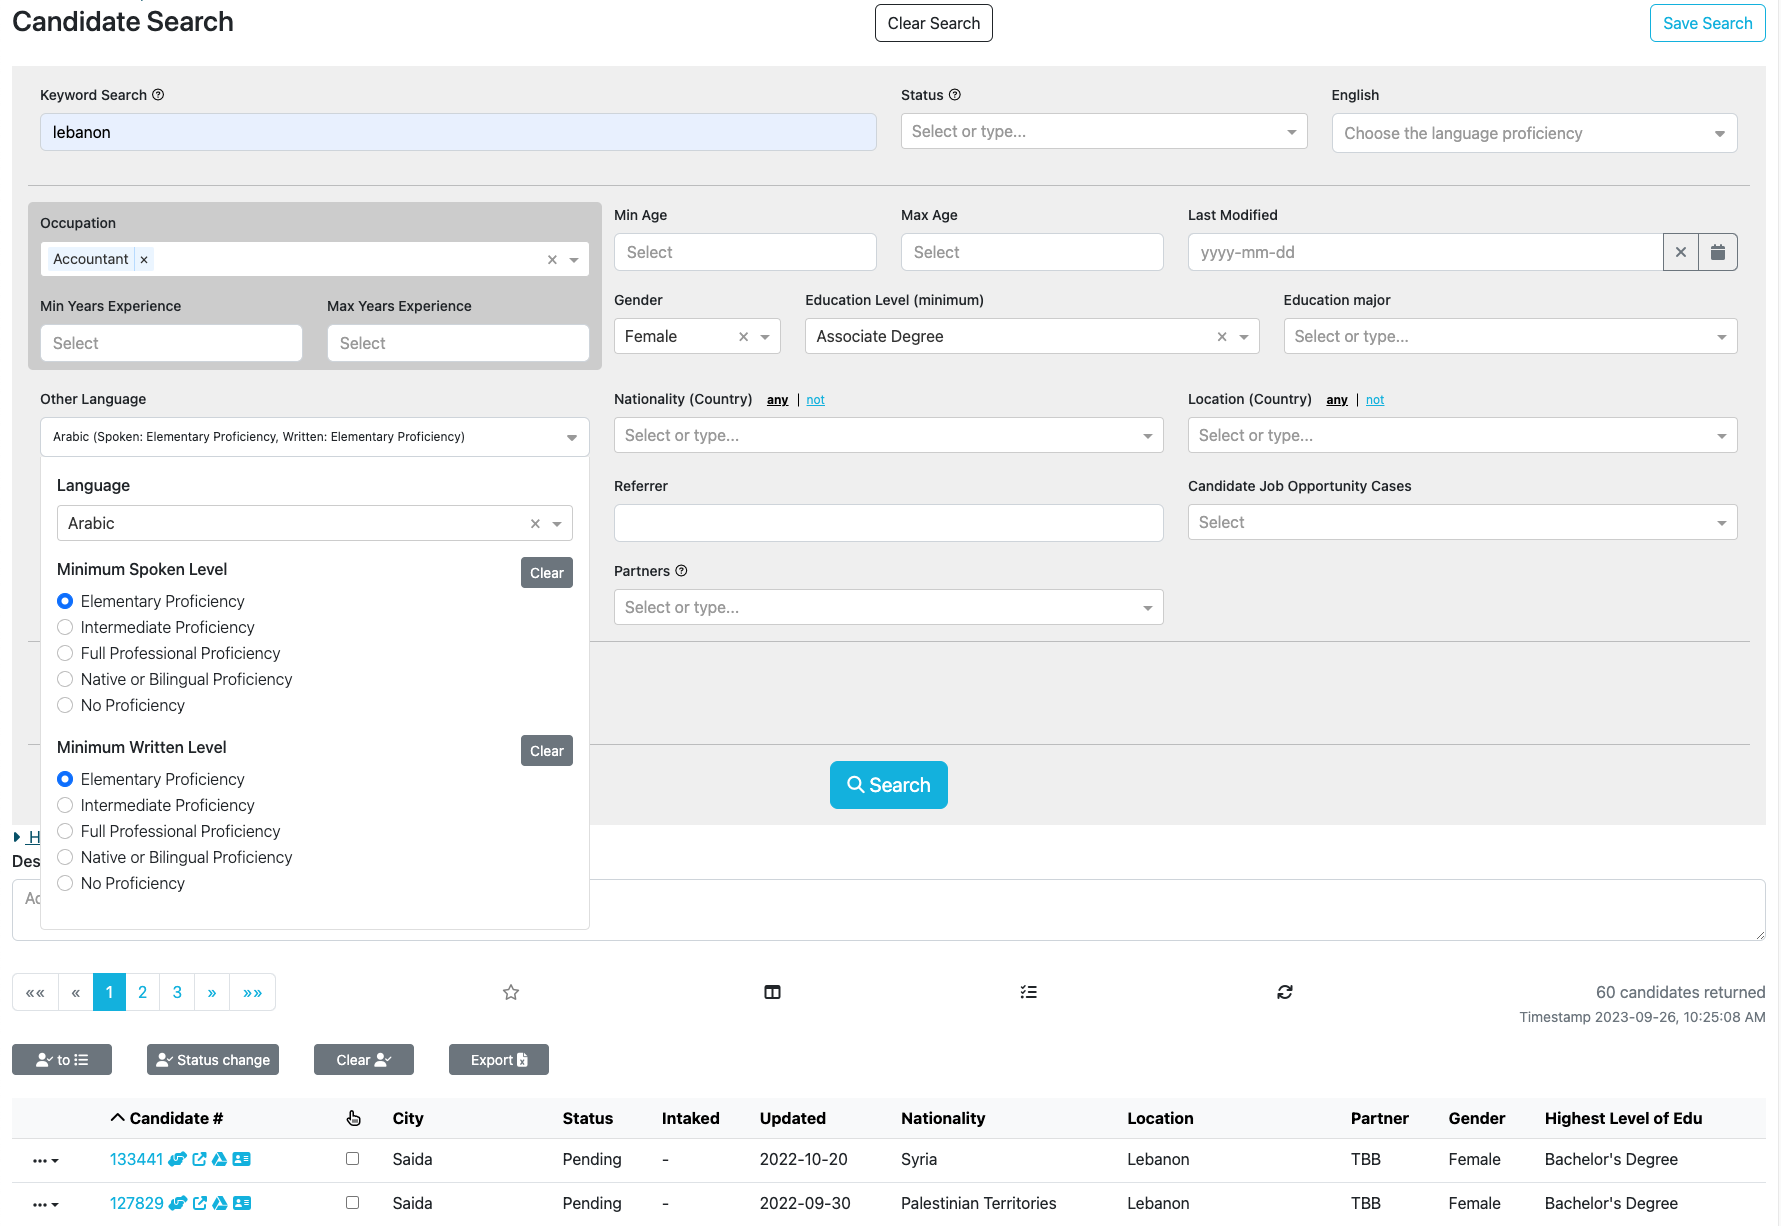
Task: Jump to the last results page
Action: (252, 992)
